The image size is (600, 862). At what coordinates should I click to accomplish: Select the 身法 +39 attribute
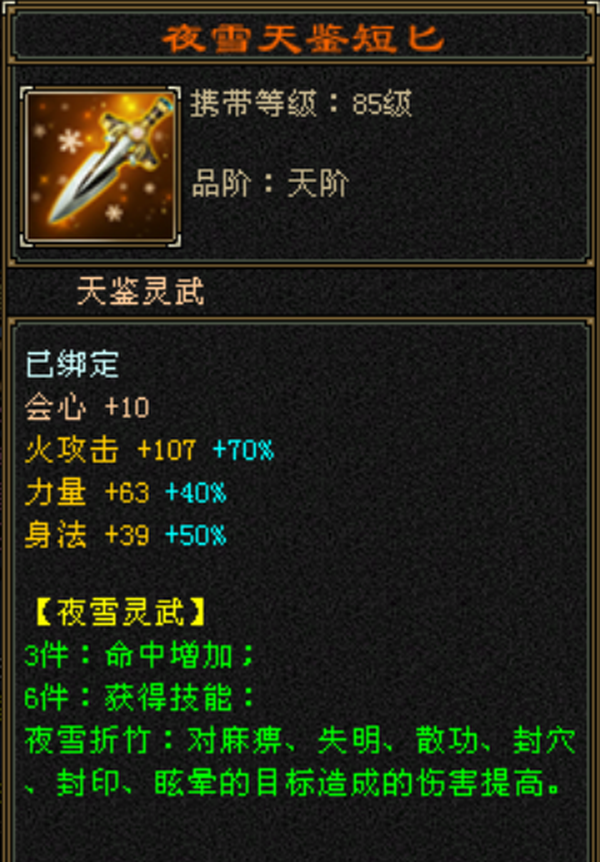[x=87, y=534]
